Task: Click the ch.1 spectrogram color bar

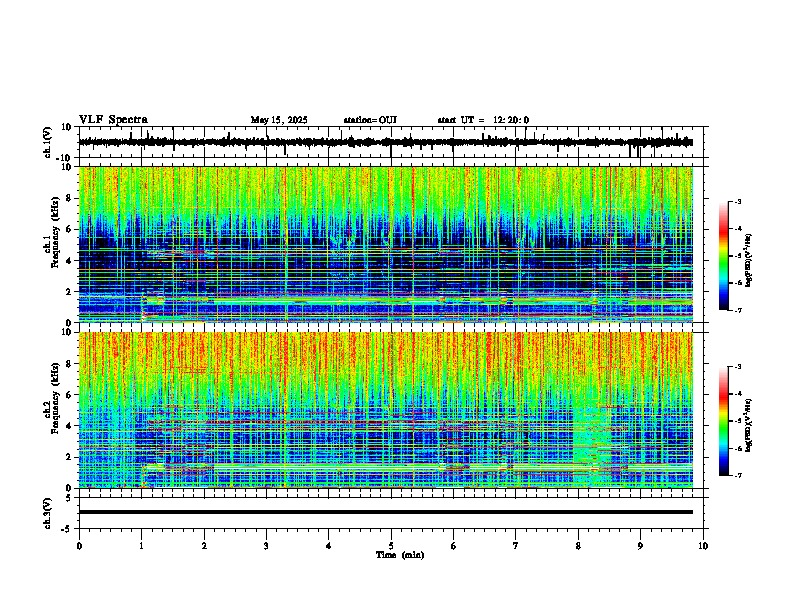Action: click(724, 256)
